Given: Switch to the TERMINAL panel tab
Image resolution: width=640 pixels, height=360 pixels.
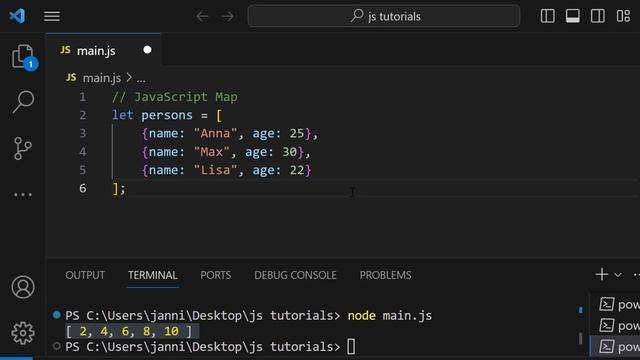Looking at the screenshot, I should (153, 275).
